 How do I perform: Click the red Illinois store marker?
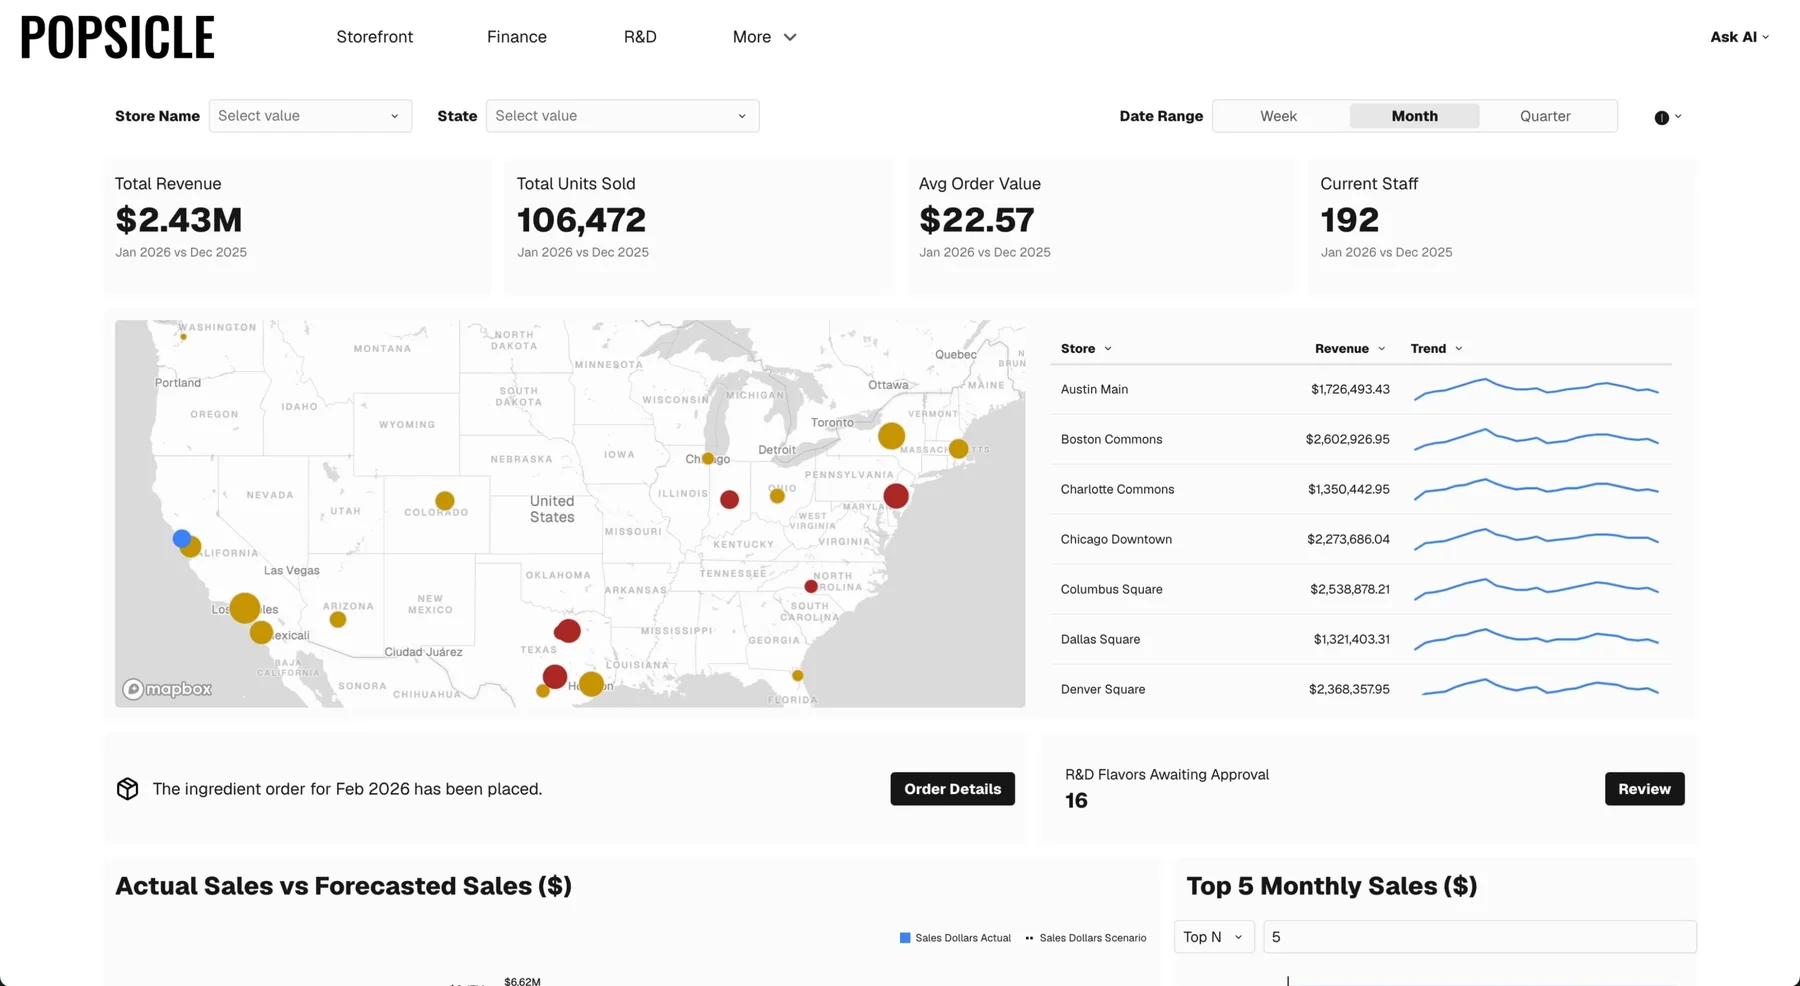[x=729, y=499]
